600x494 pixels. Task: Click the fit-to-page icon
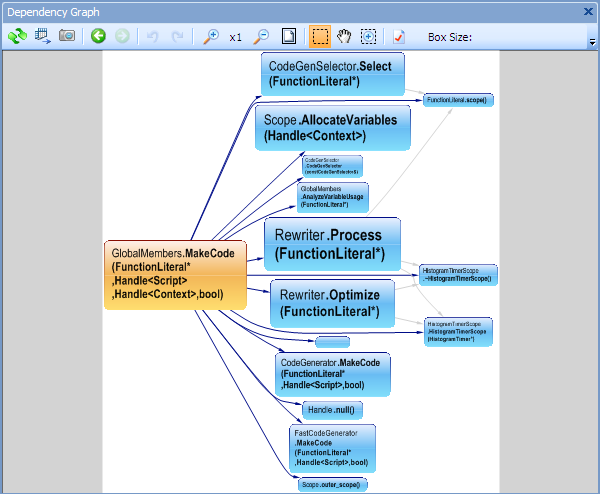coord(289,36)
